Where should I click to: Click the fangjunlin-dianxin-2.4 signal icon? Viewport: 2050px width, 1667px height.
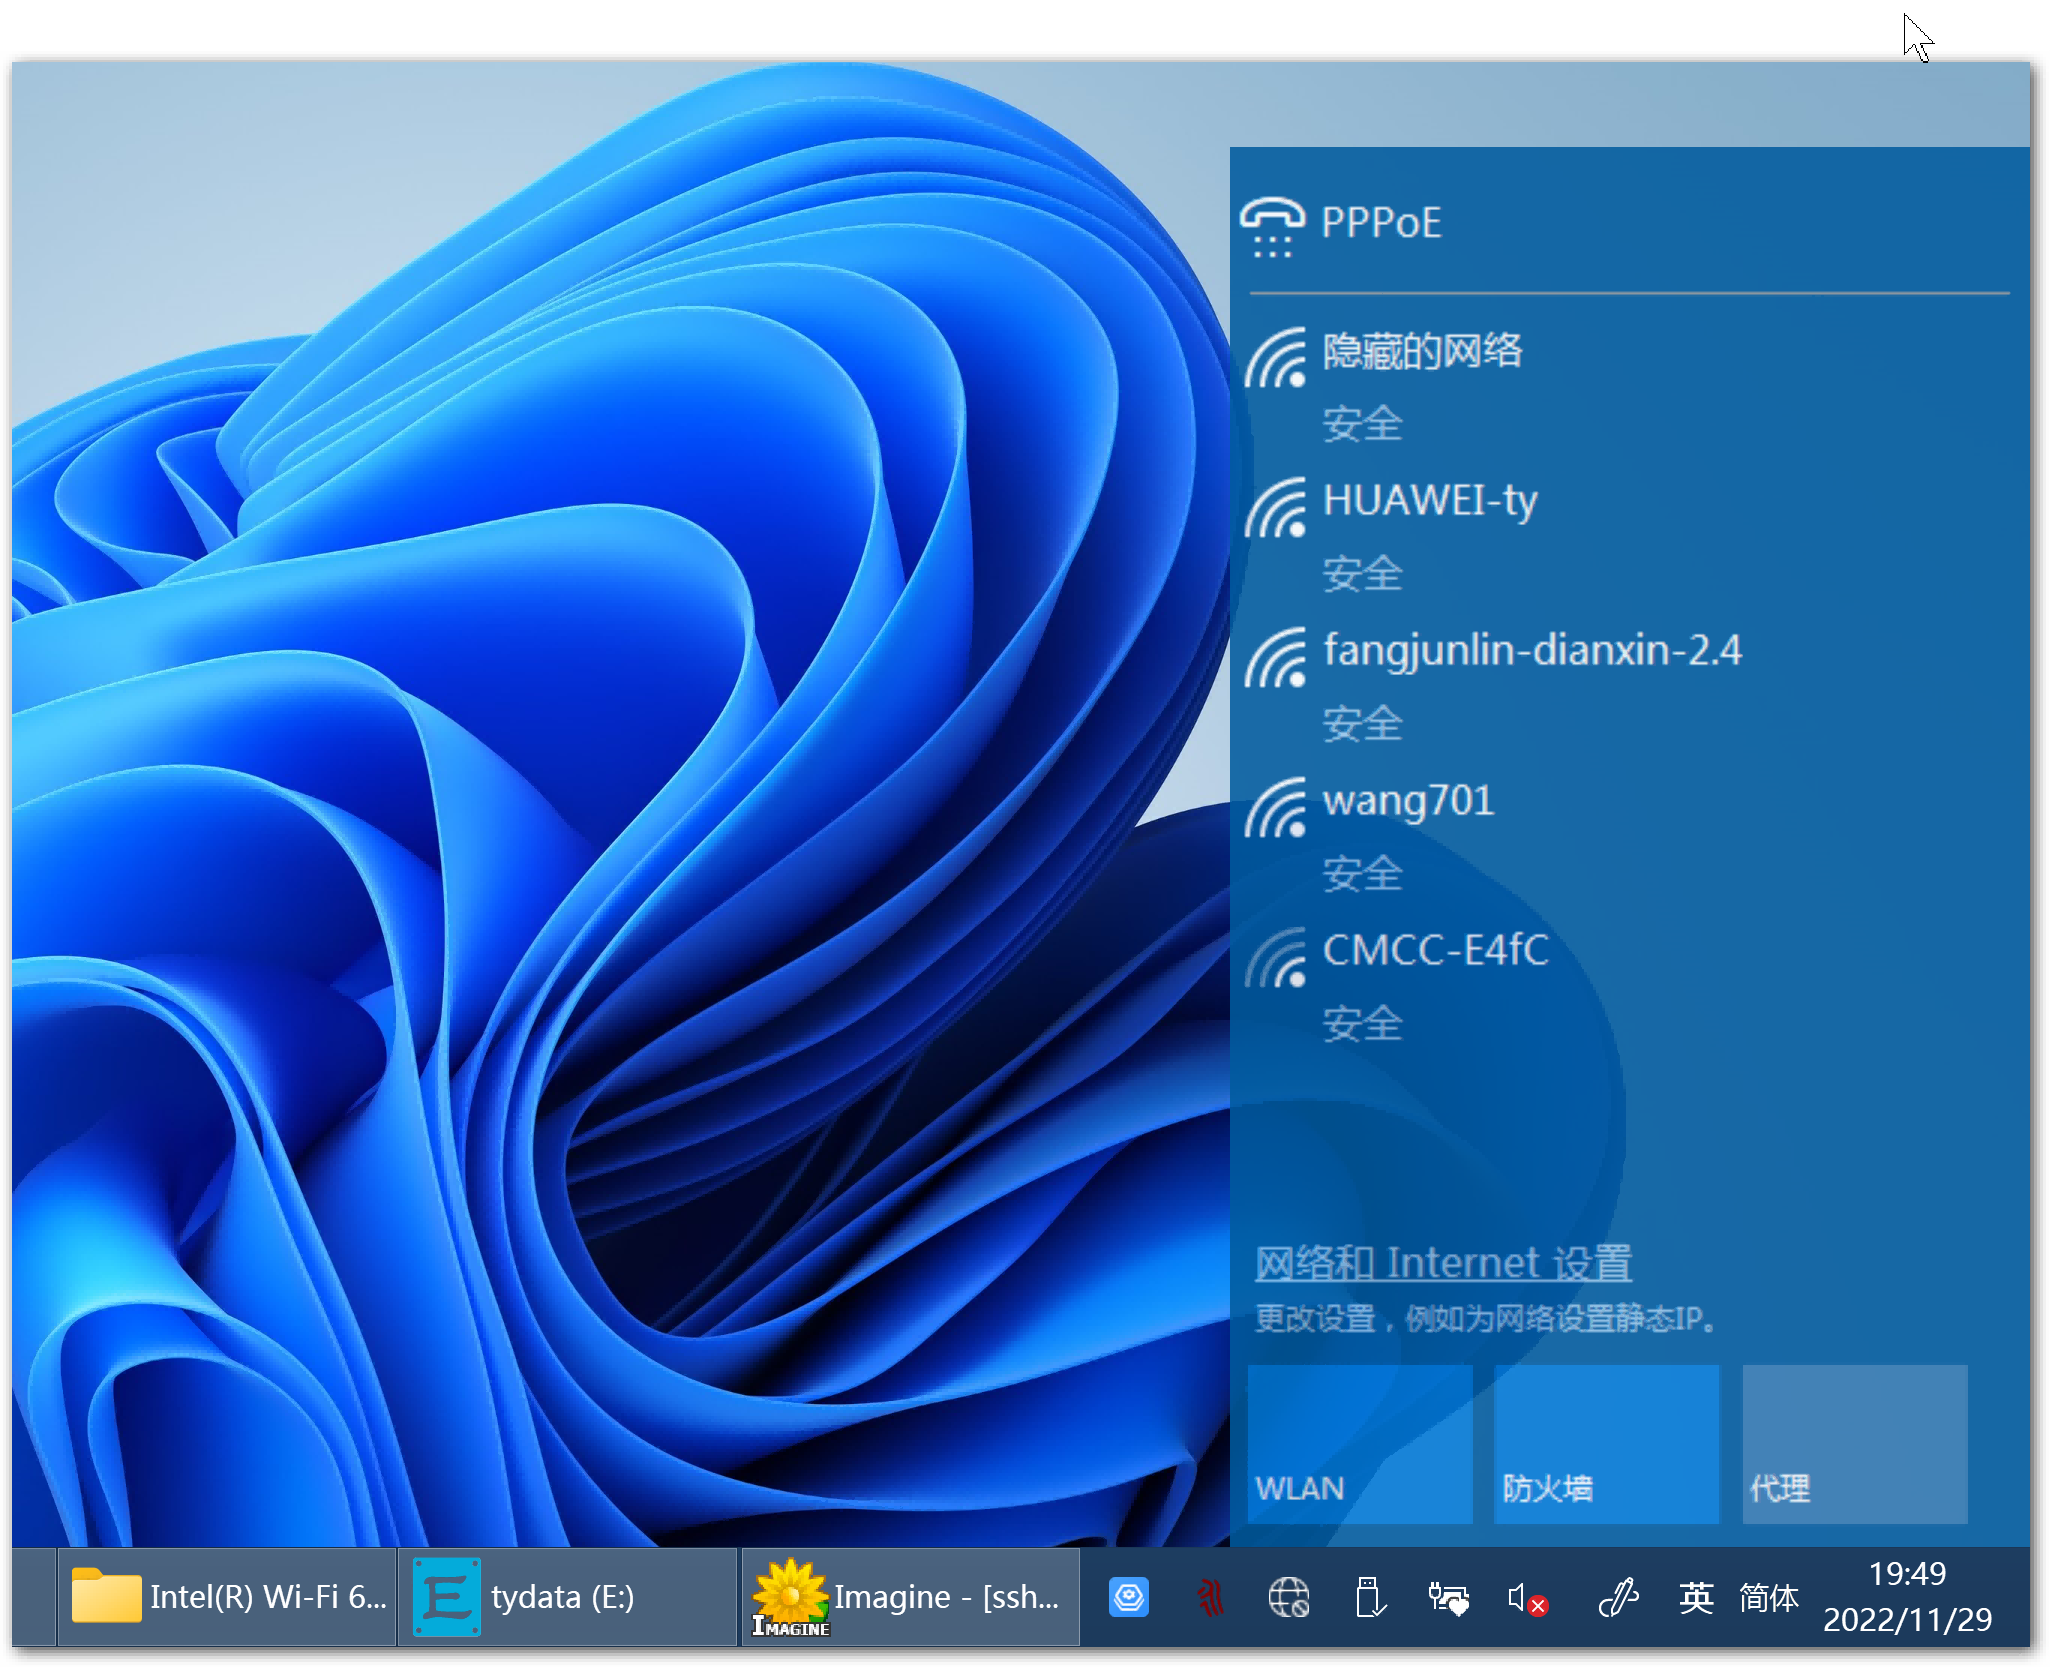(x=1275, y=657)
